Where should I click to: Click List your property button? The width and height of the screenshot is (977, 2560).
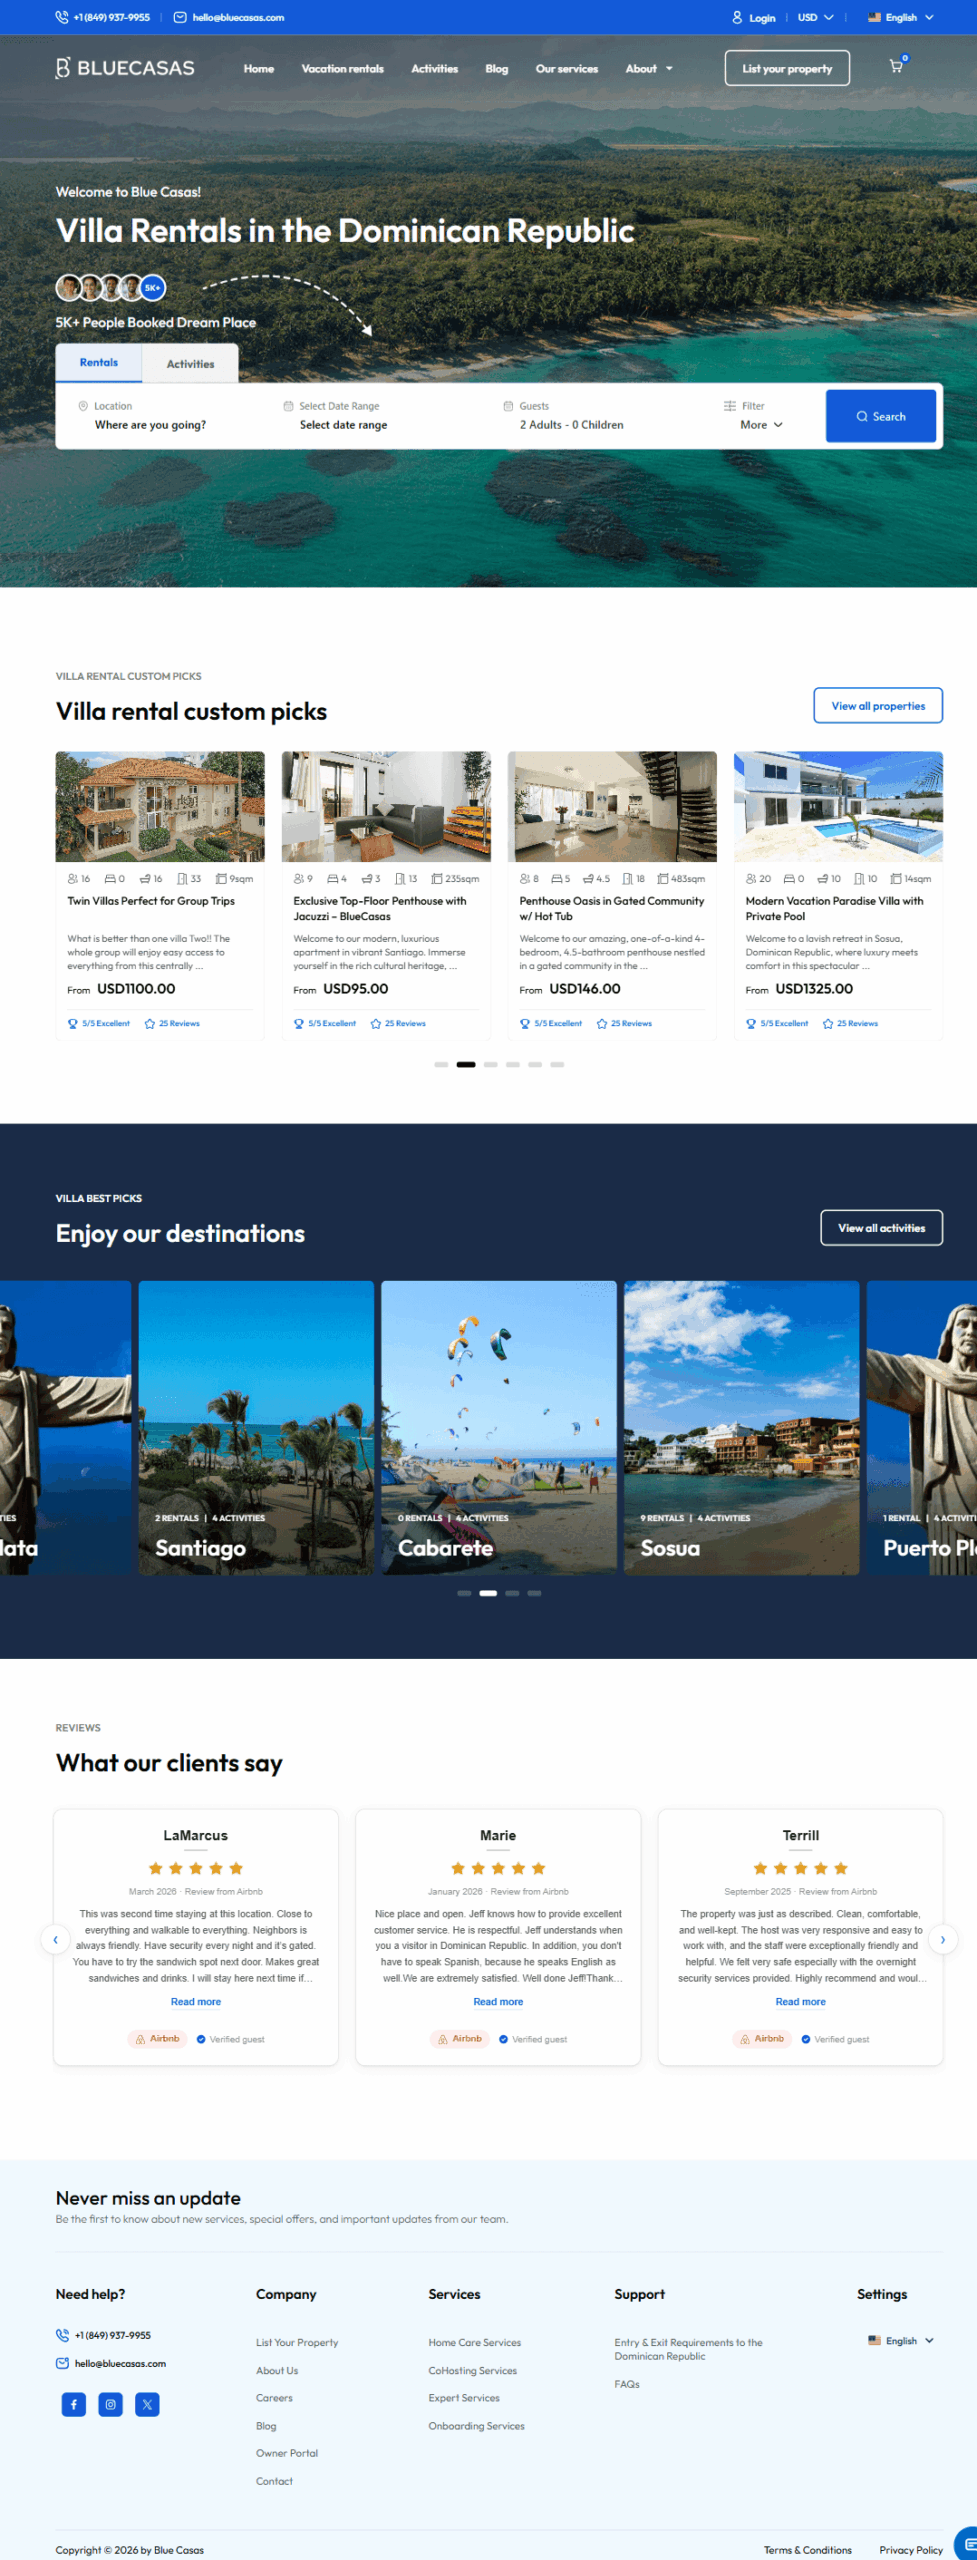787,69
